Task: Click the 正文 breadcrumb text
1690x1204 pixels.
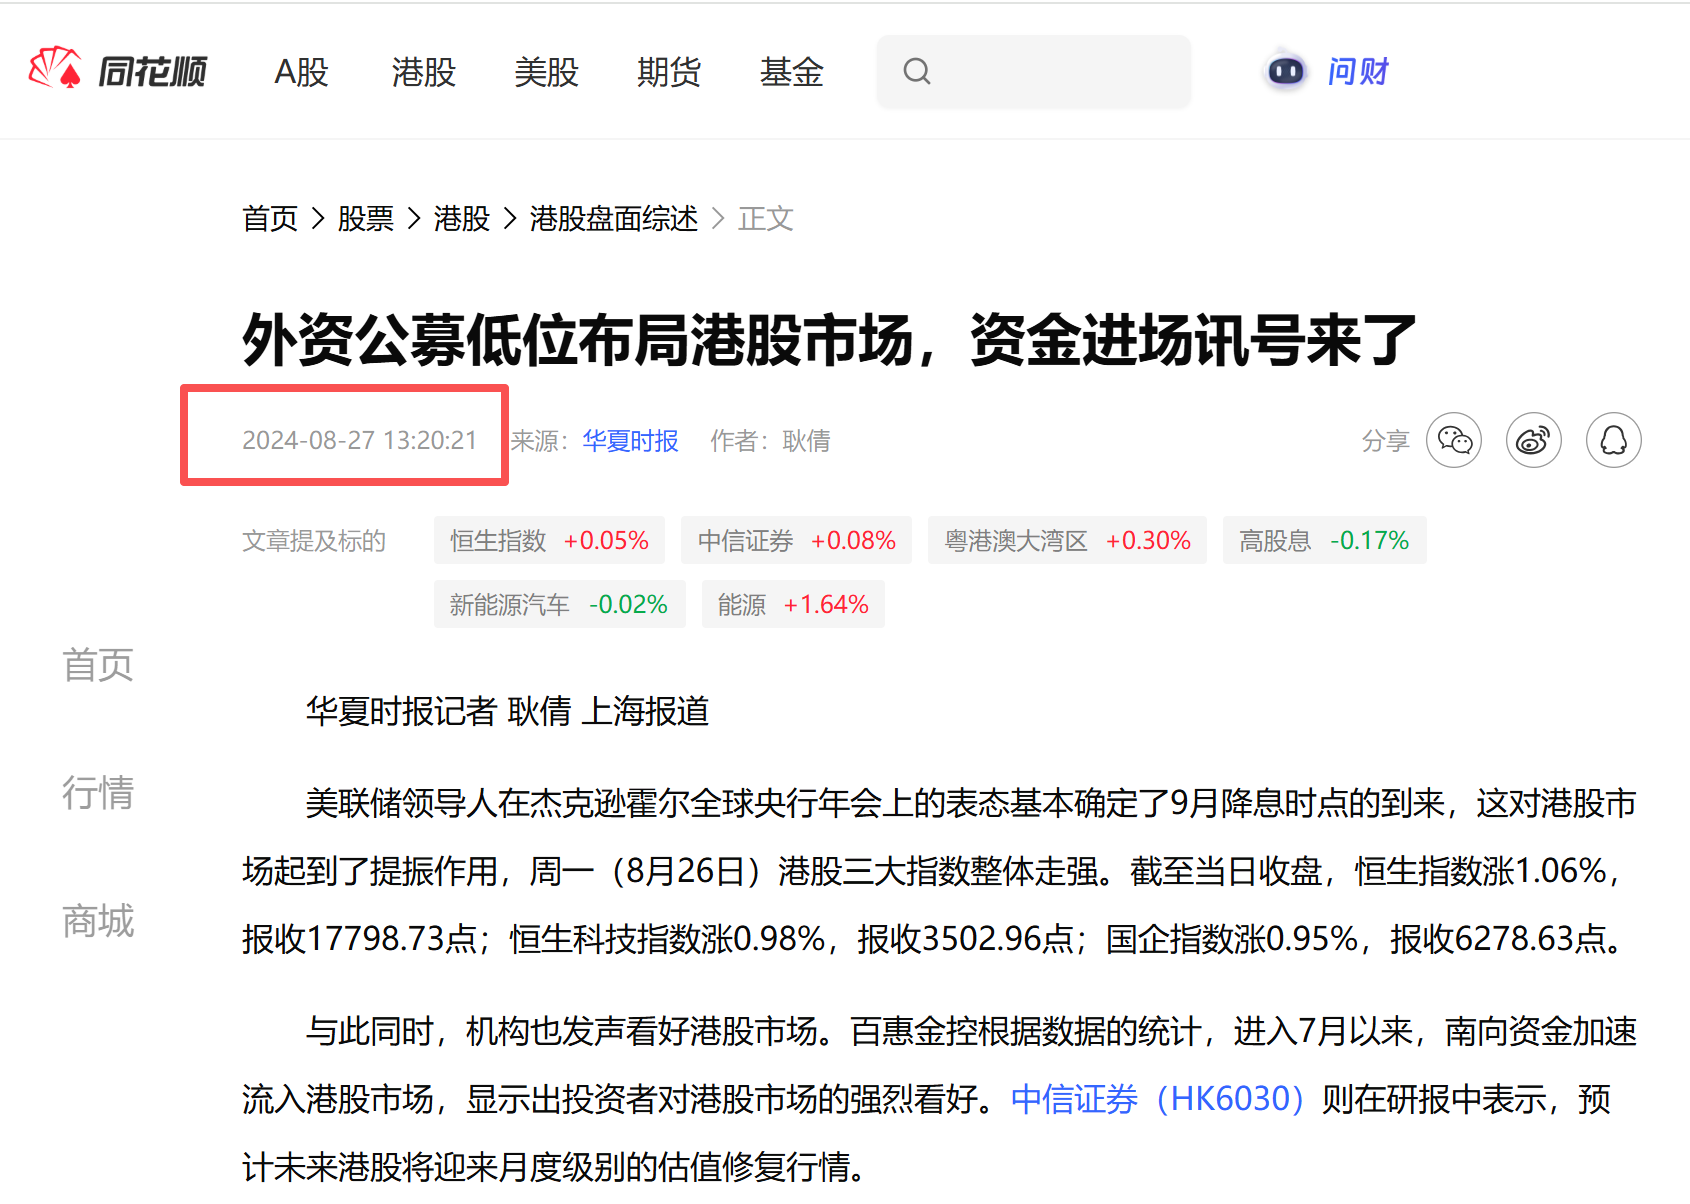Action: pyautogui.click(x=766, y=218)
